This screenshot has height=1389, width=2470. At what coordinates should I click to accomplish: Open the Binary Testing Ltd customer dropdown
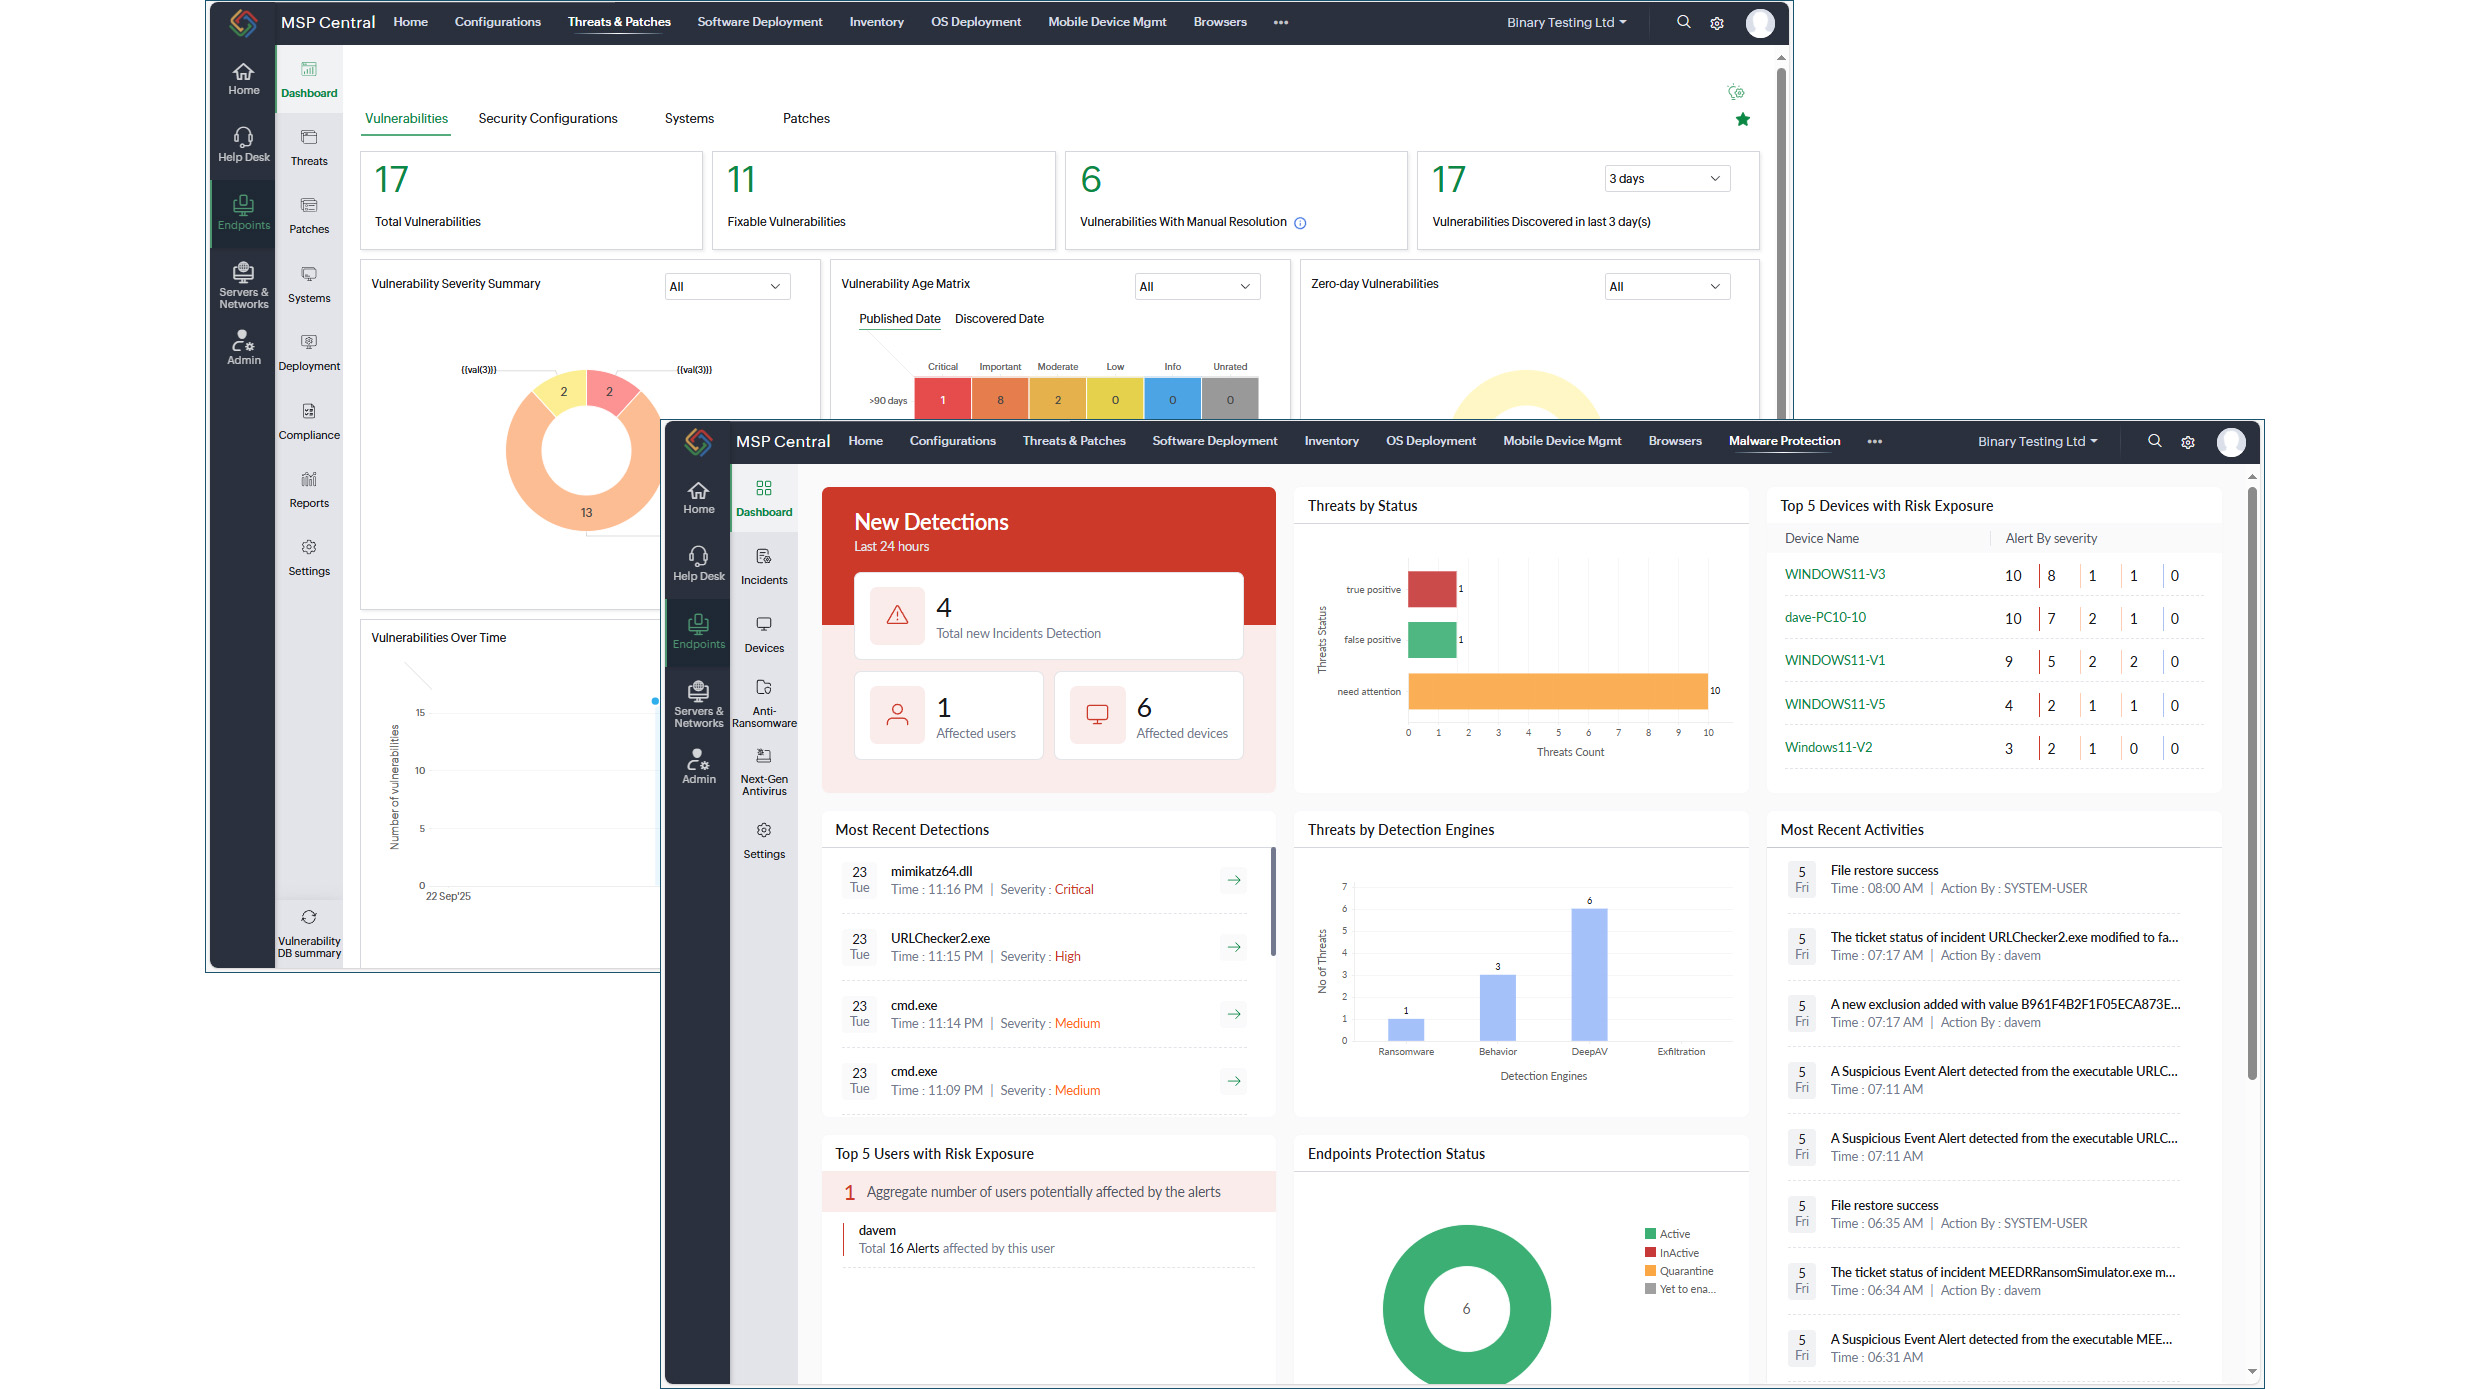click(1566, 22)
